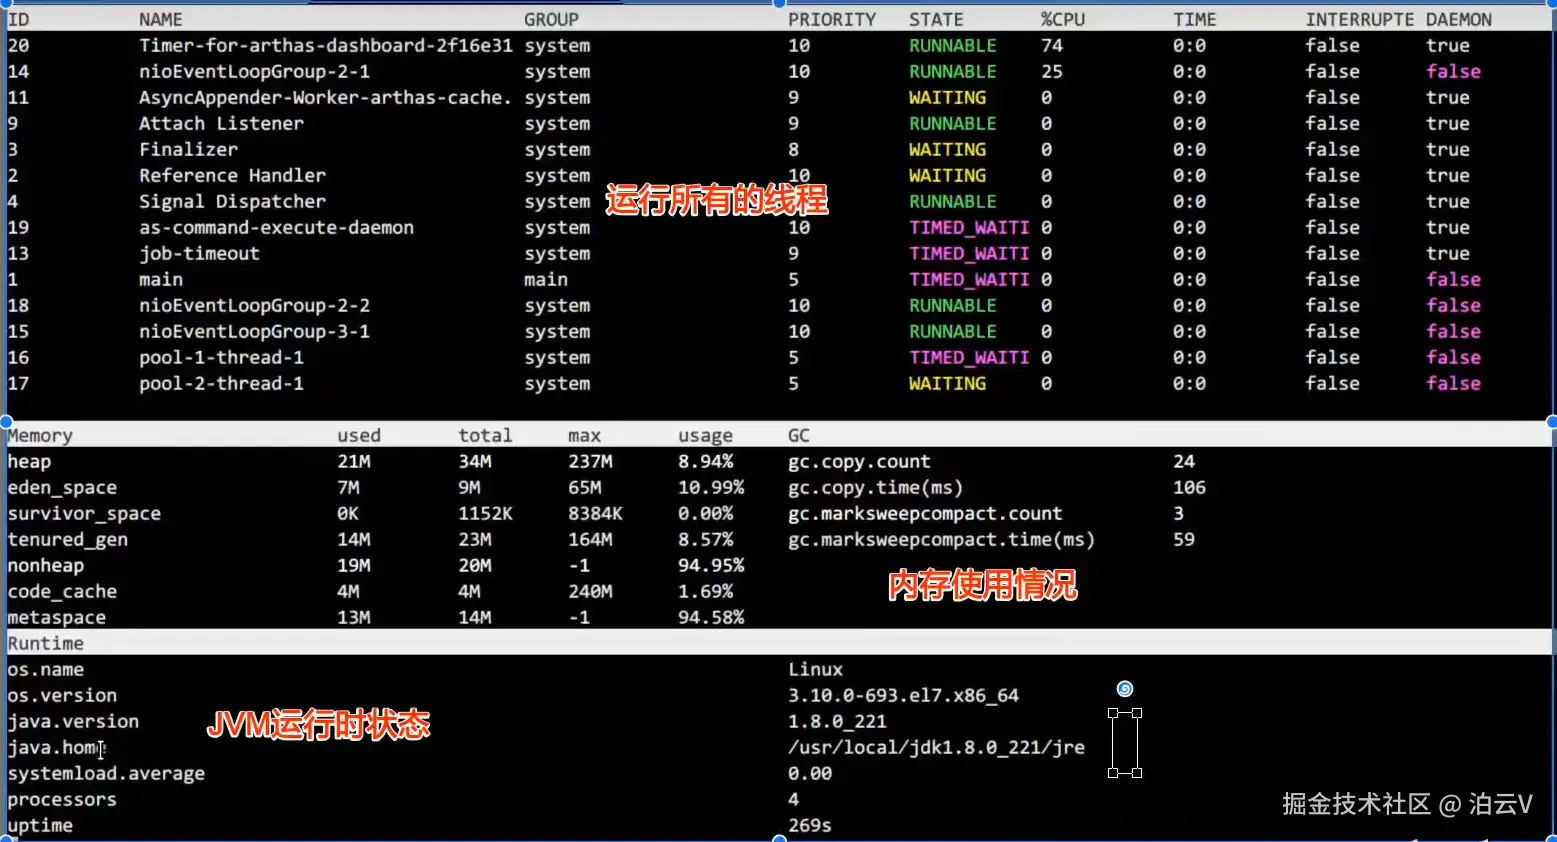Screen dimensions: 1557x842
Task: Click heap usage 8.94%
Action: click(x=706, y=461)
